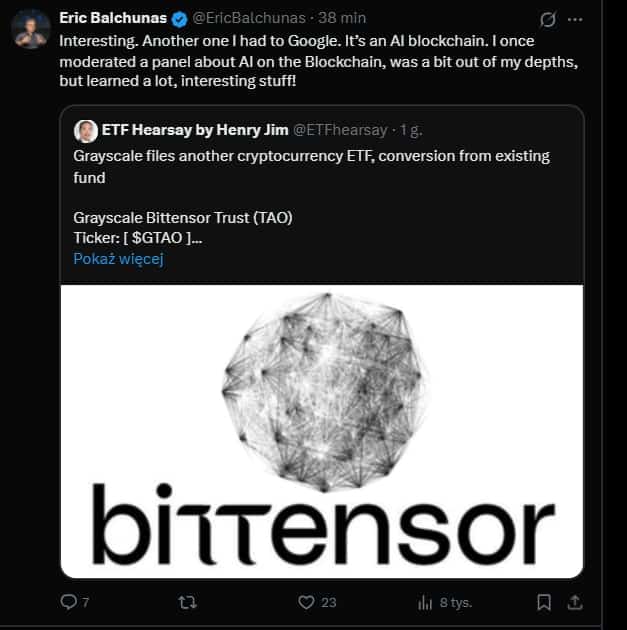Open view analytics bar chart icon

[x=425, y=602]
